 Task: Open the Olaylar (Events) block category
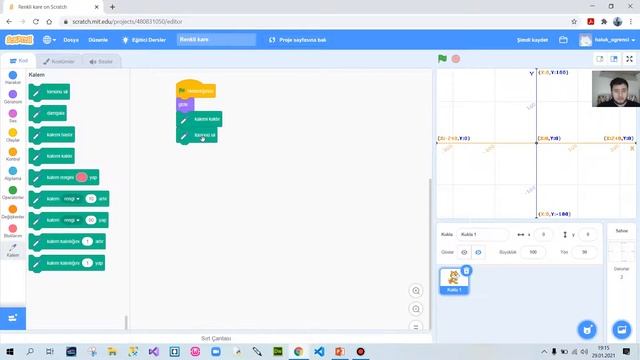(13, 135)
